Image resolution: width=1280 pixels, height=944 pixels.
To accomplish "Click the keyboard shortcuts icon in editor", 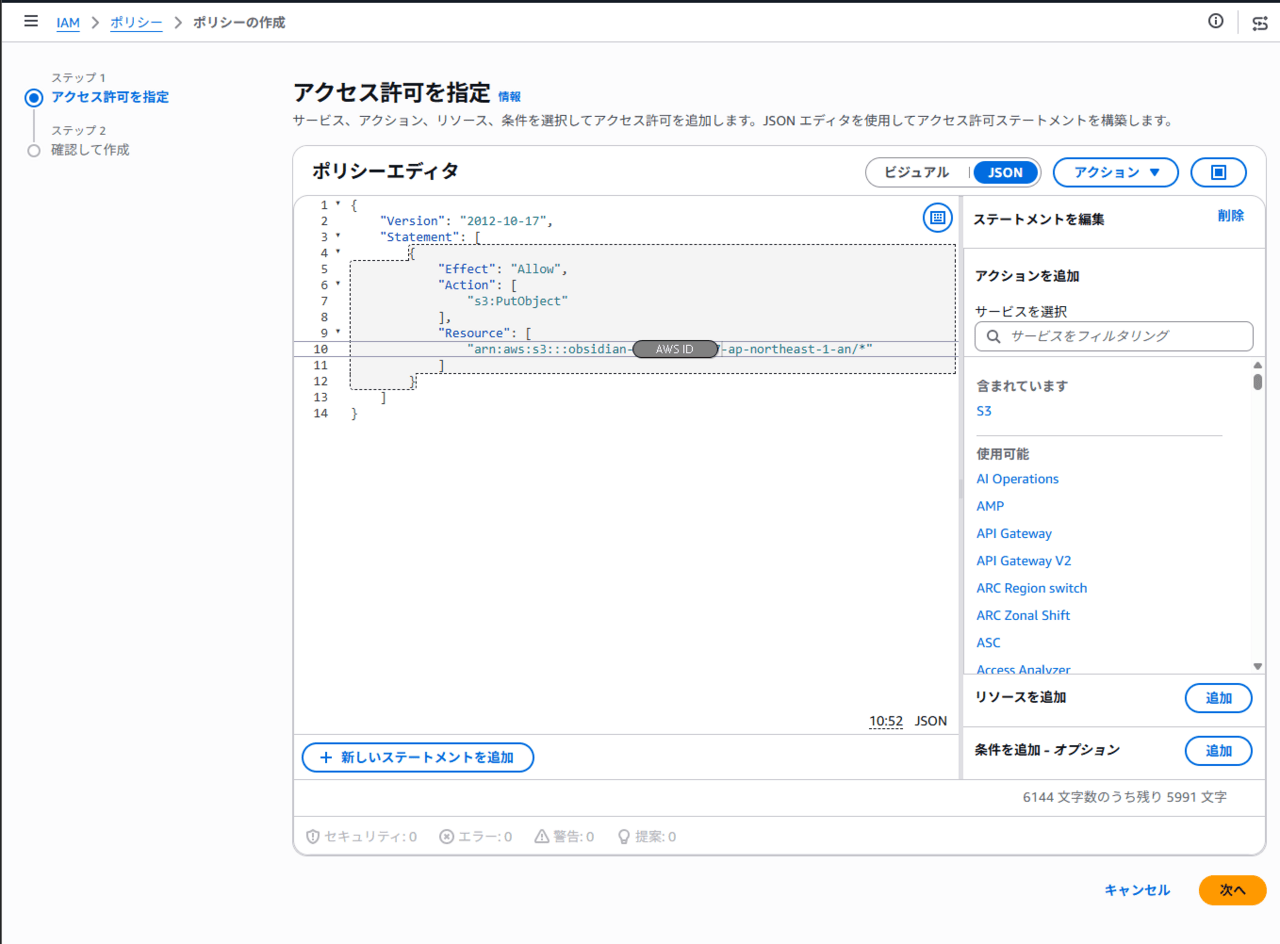I will (937, 217).
